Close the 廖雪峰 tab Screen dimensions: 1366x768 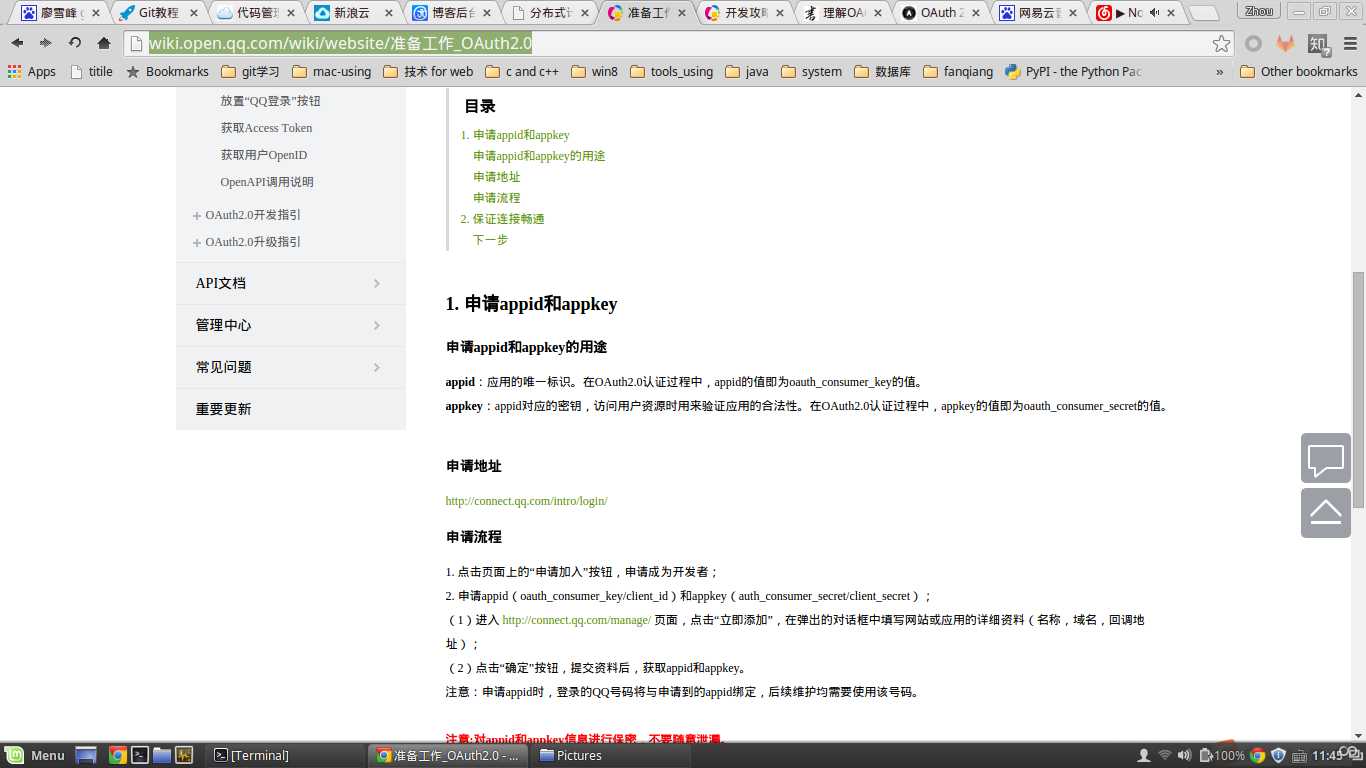click(x=96, y=13)
